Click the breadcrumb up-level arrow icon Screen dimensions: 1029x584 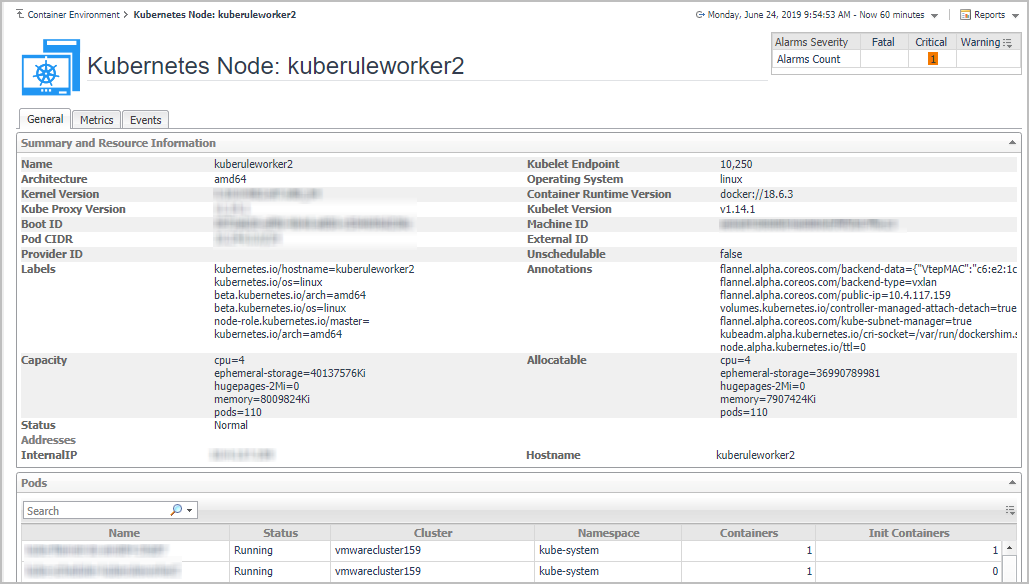tap(20, 15)
